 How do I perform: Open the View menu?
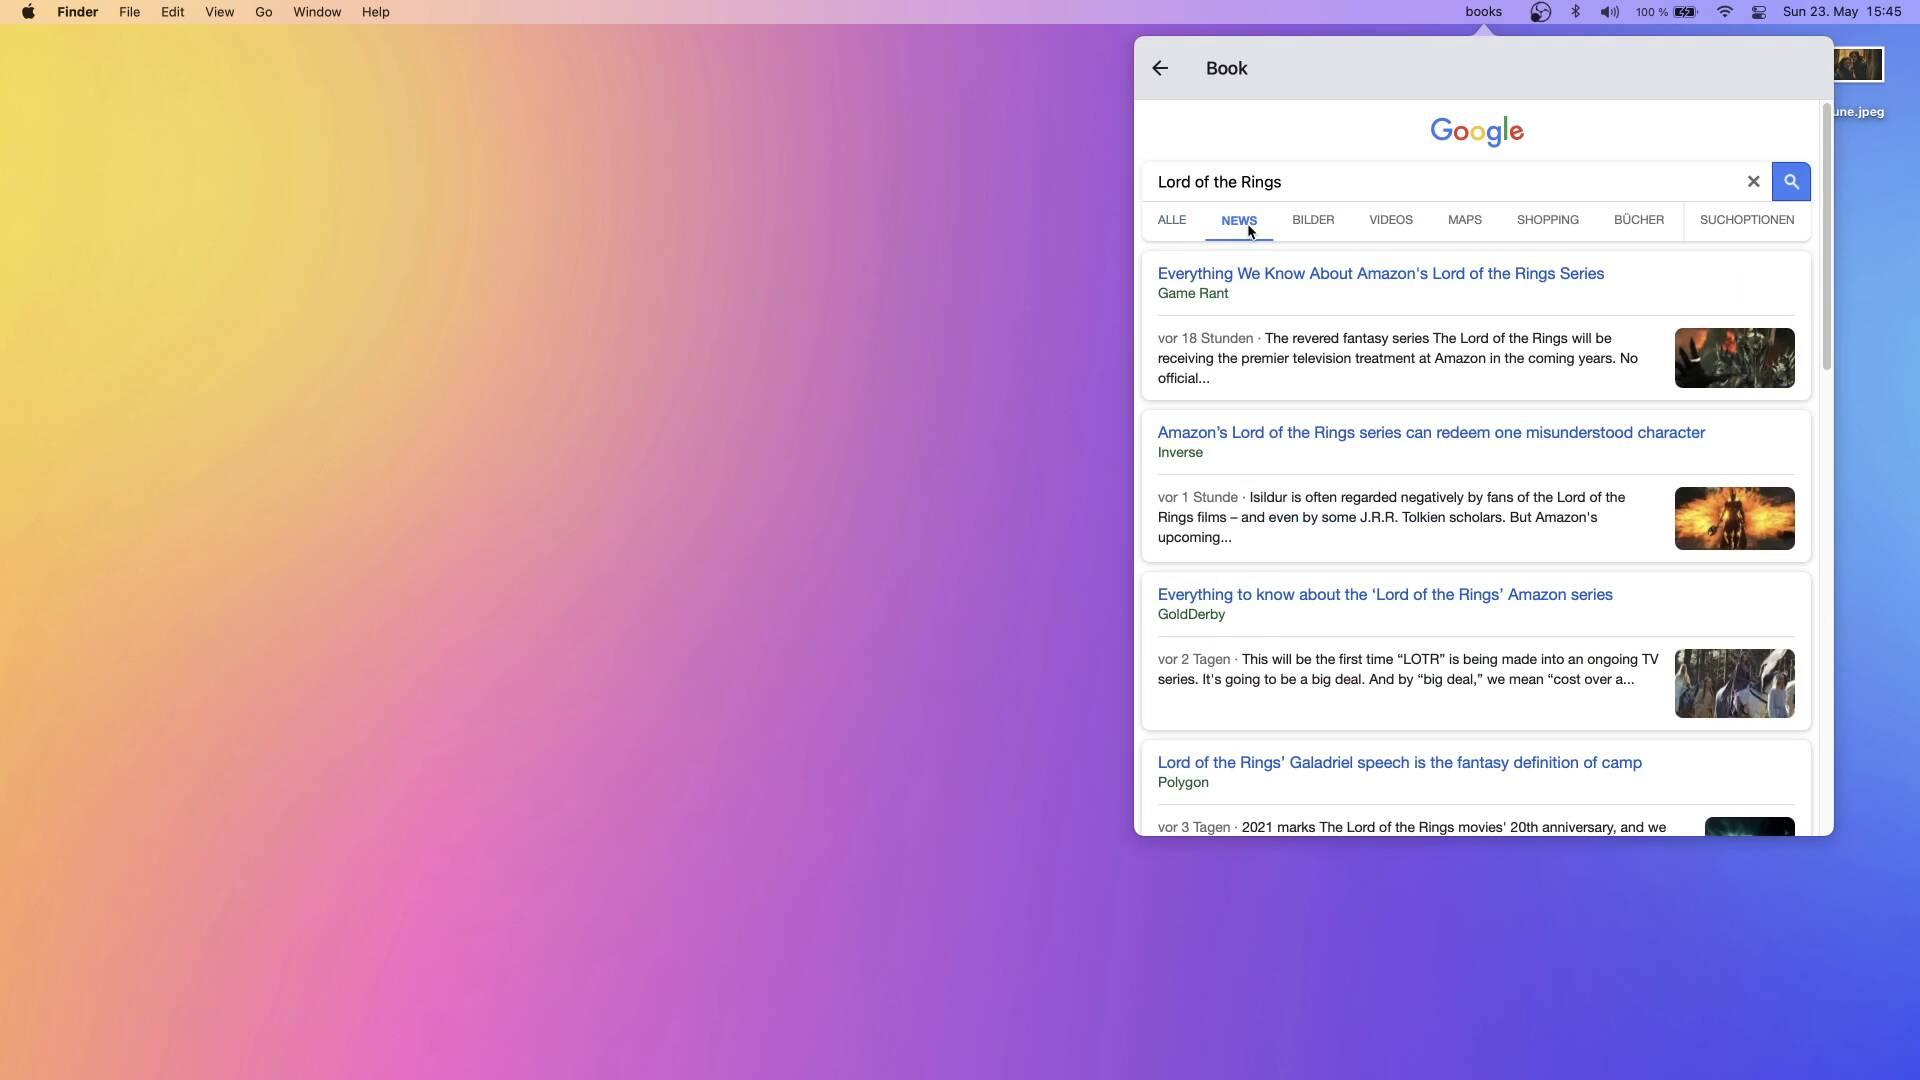(219, 12)
